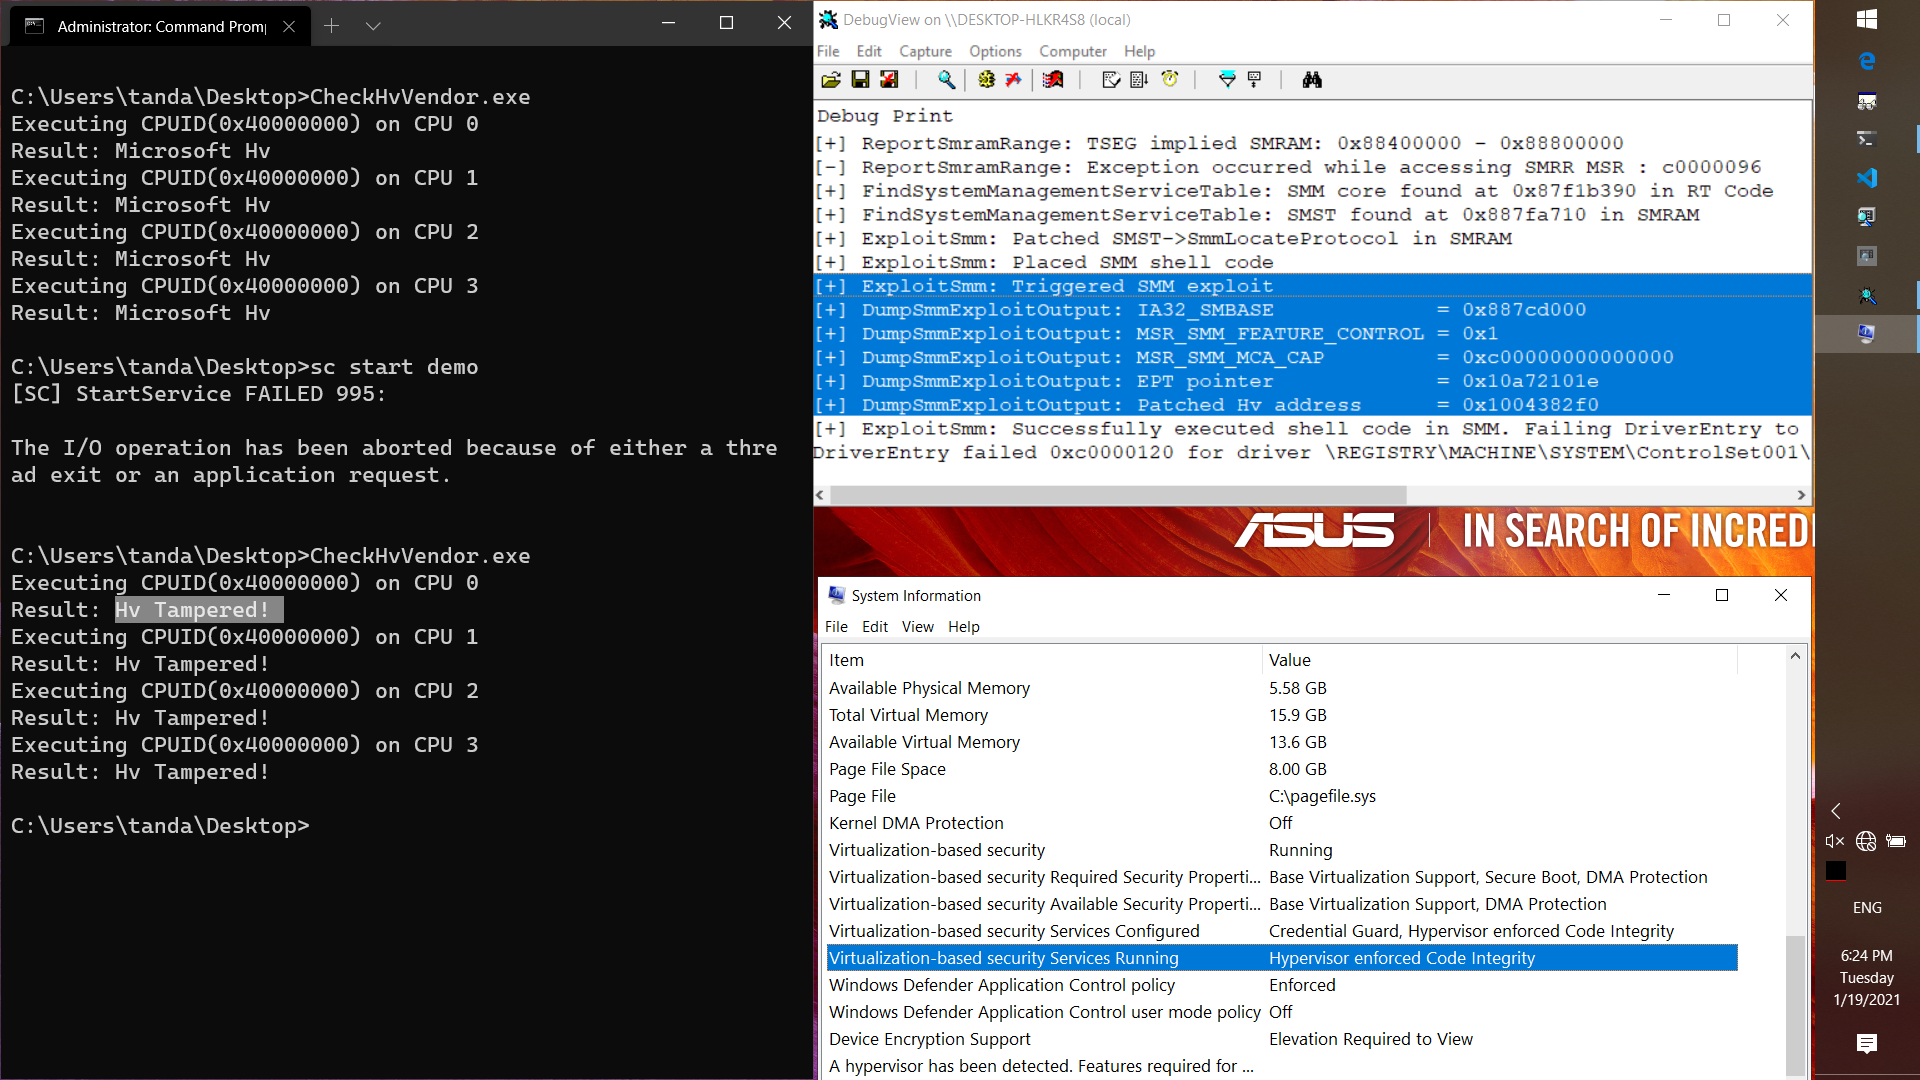Open the View menu in System Information

coord(917,627)
